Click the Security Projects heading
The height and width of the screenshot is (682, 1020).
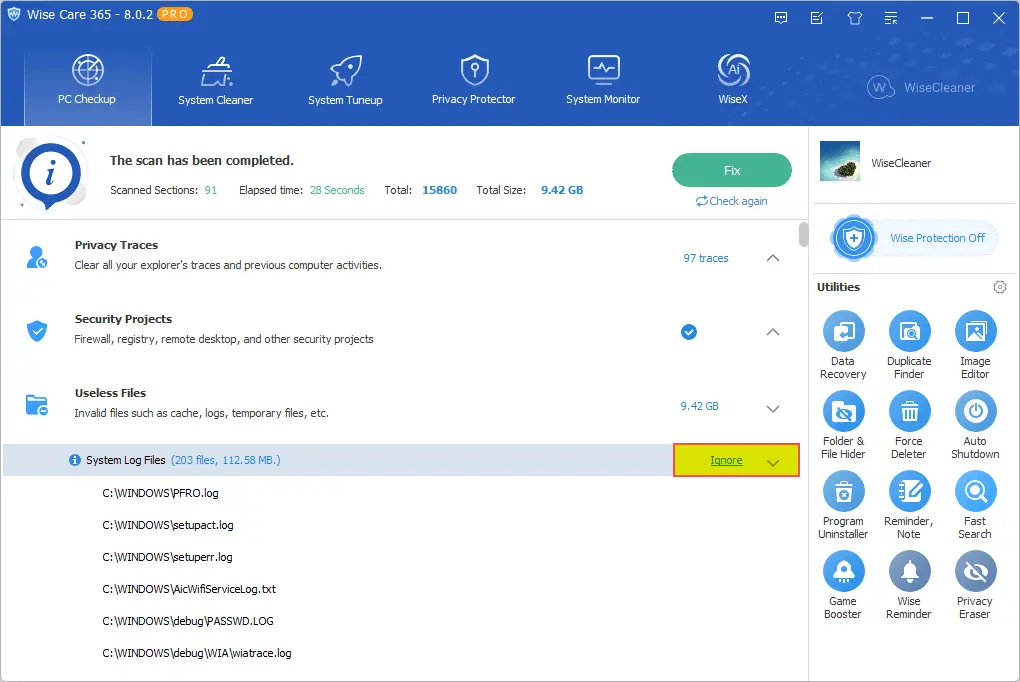[123, 319]
